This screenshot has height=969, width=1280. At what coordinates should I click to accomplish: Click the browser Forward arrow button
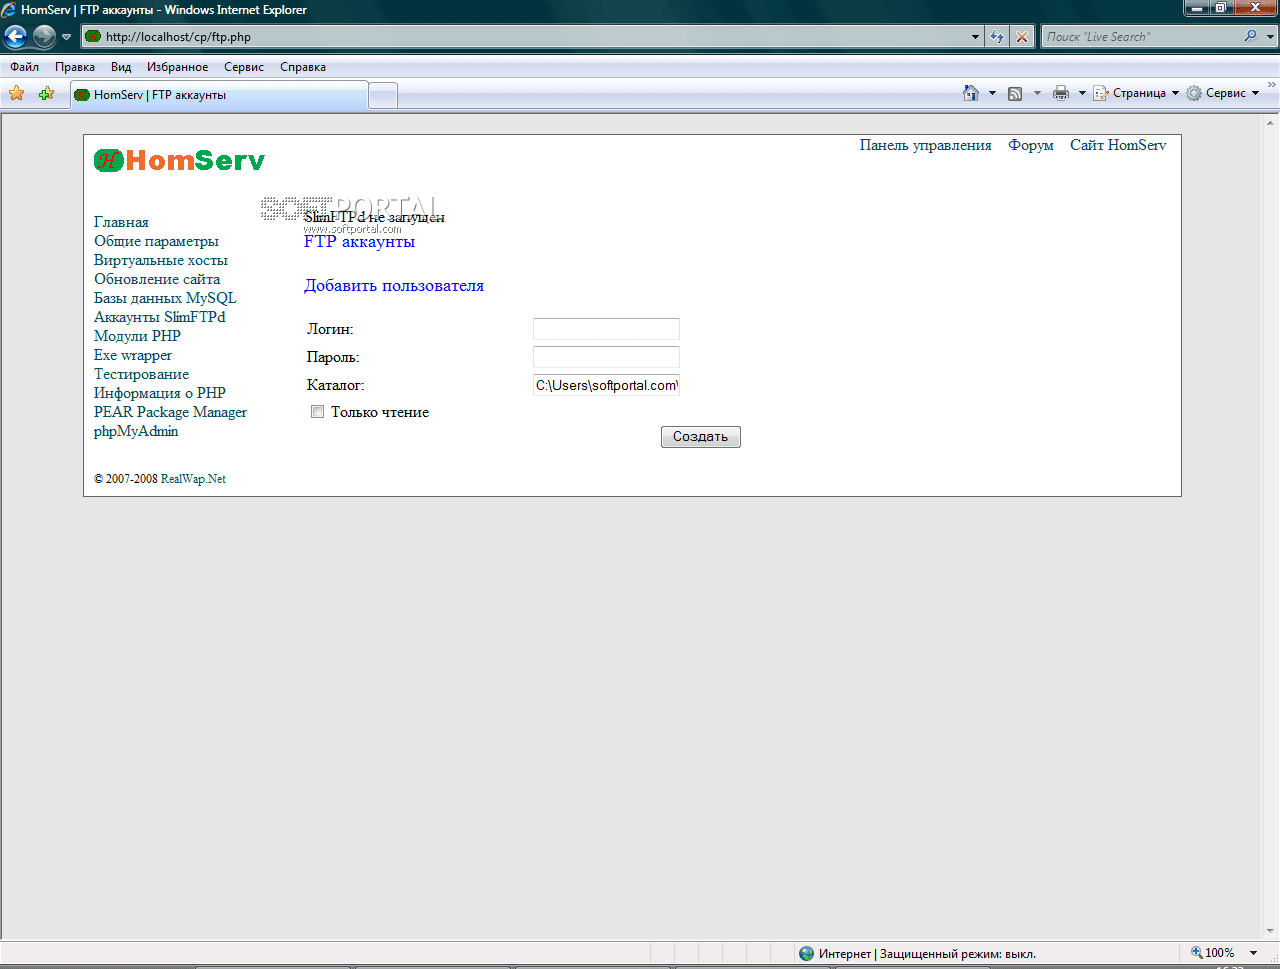click(x=44, y=37)
